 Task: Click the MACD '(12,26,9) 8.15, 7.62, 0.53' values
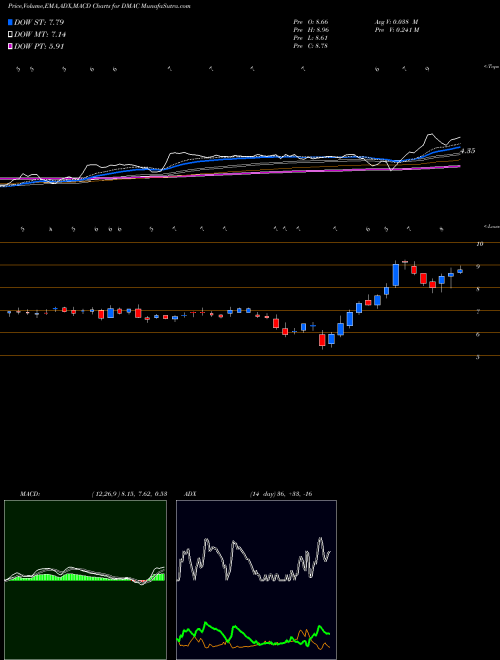tap(129, 494)
